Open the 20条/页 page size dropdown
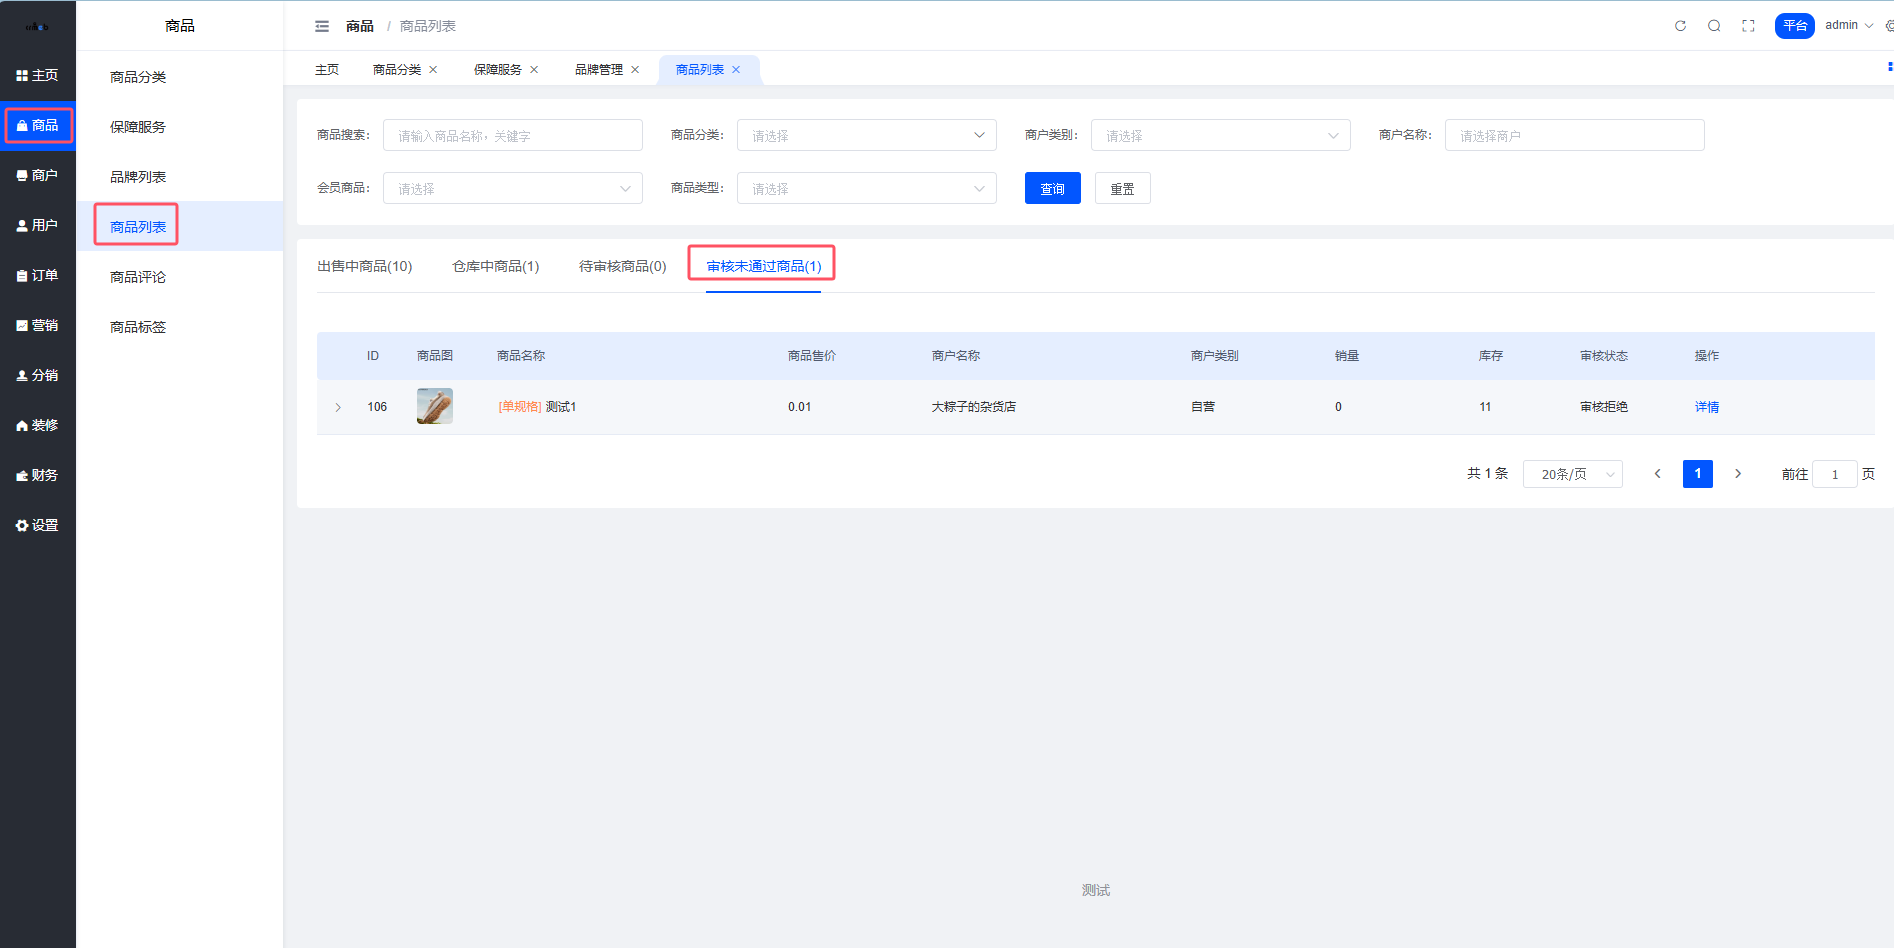 point(1572,474)
